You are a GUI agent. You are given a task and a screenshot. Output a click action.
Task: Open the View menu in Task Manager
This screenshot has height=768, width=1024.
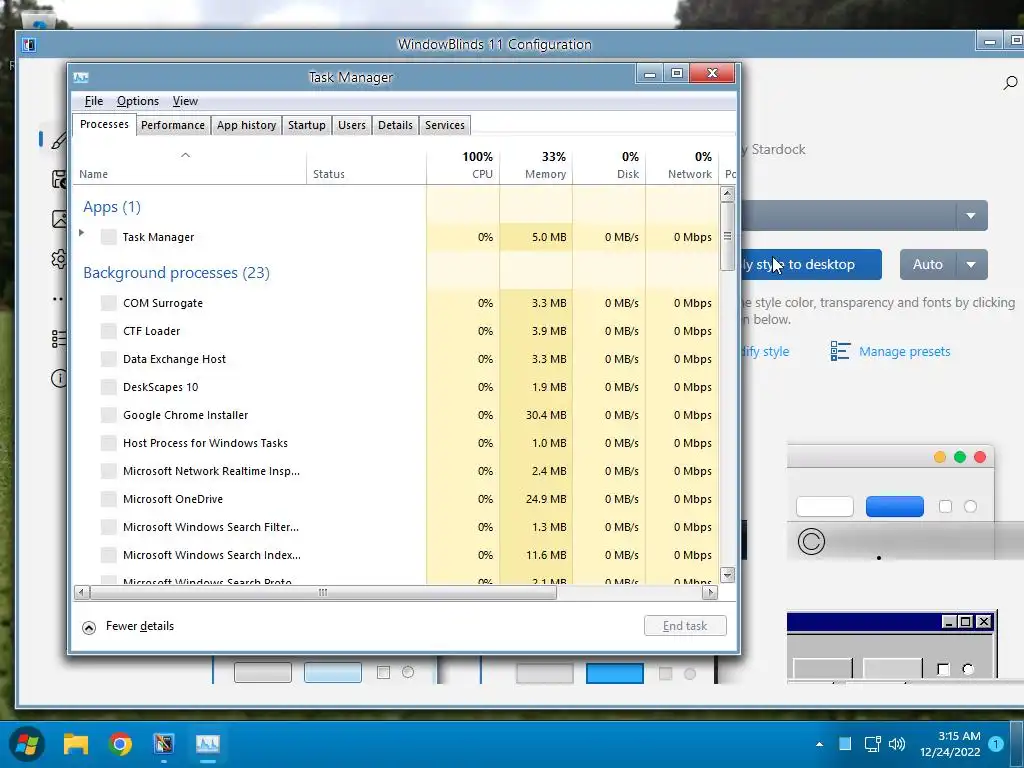point(185,101)
